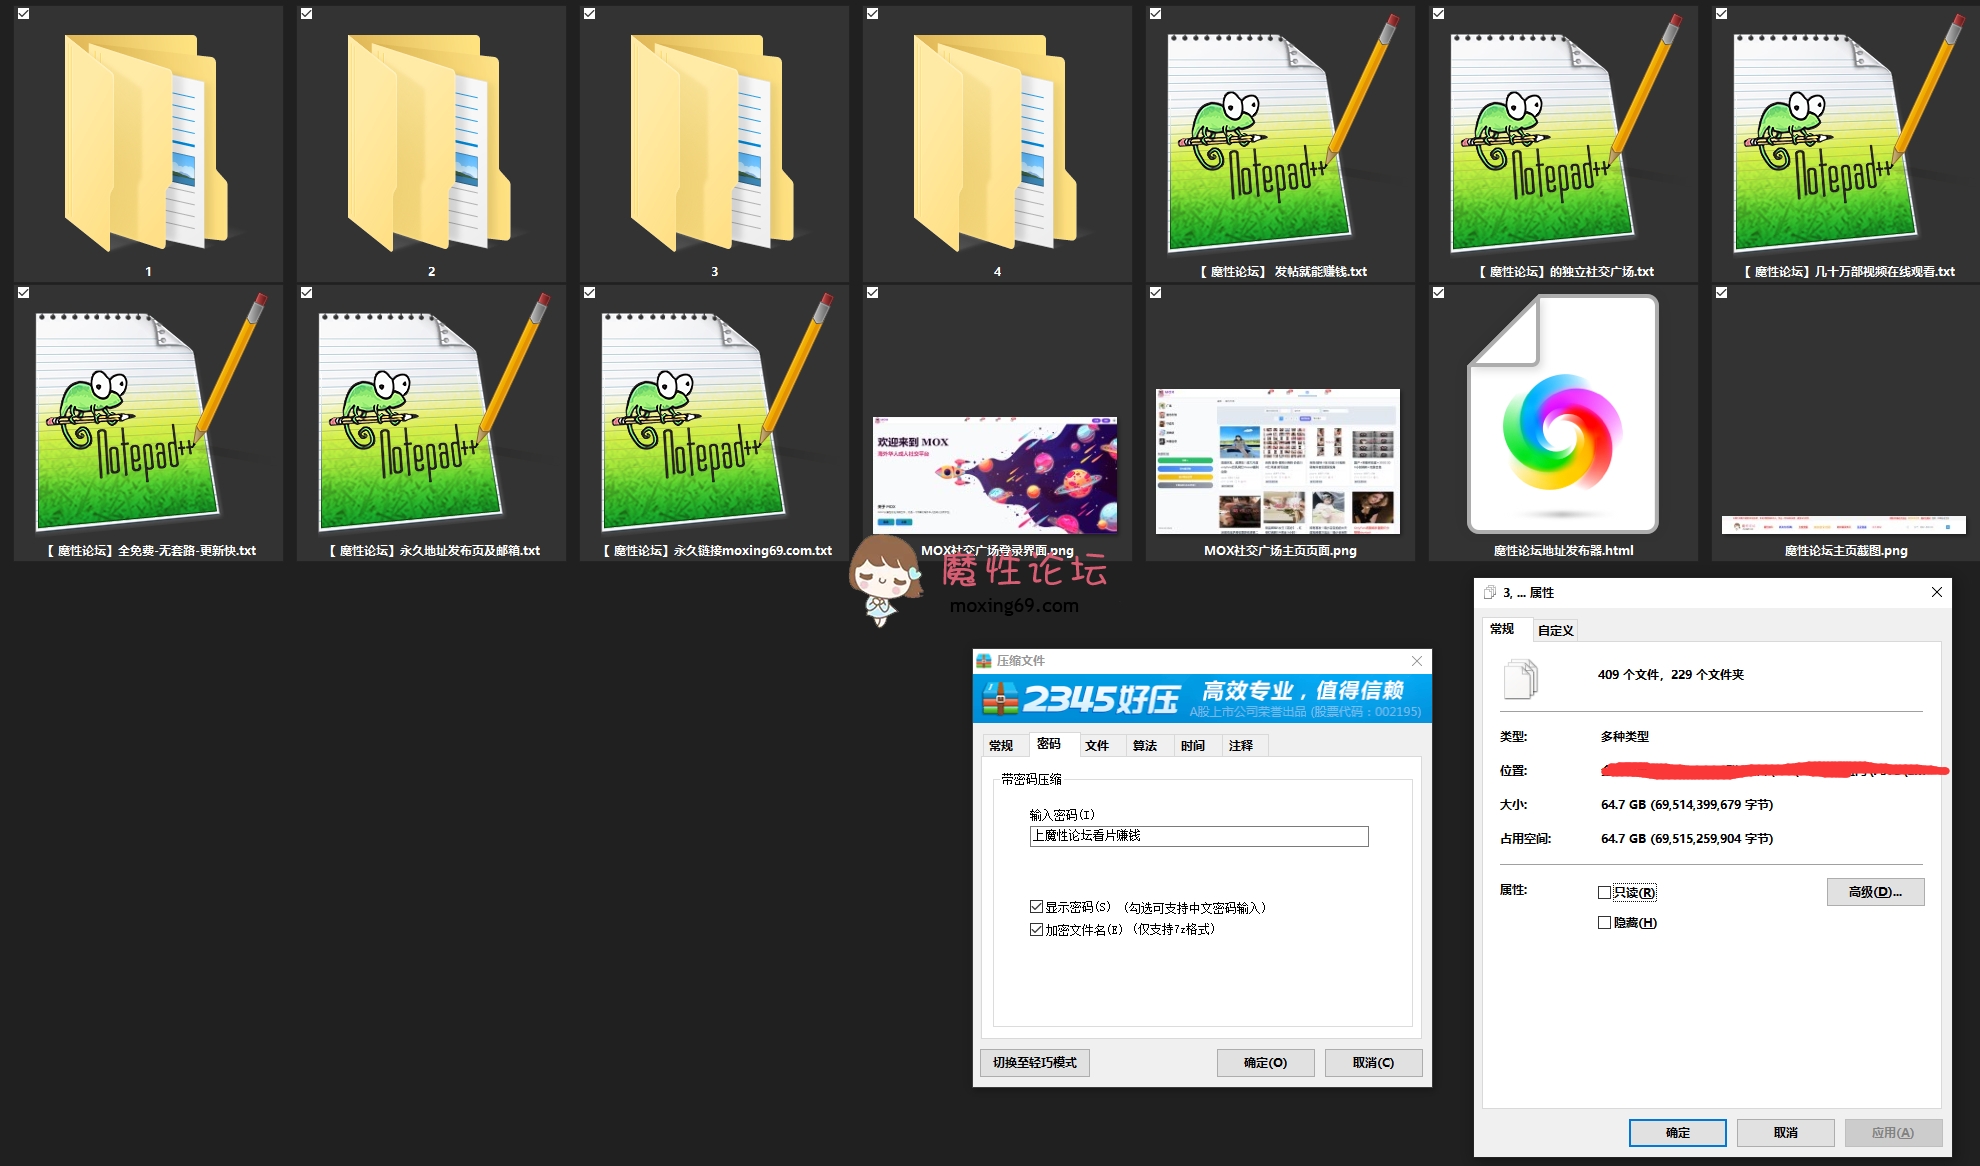
Task: Click file name 魔性论坛主页截图.png
Action: pyautogui.click(x=1846, y=550)
